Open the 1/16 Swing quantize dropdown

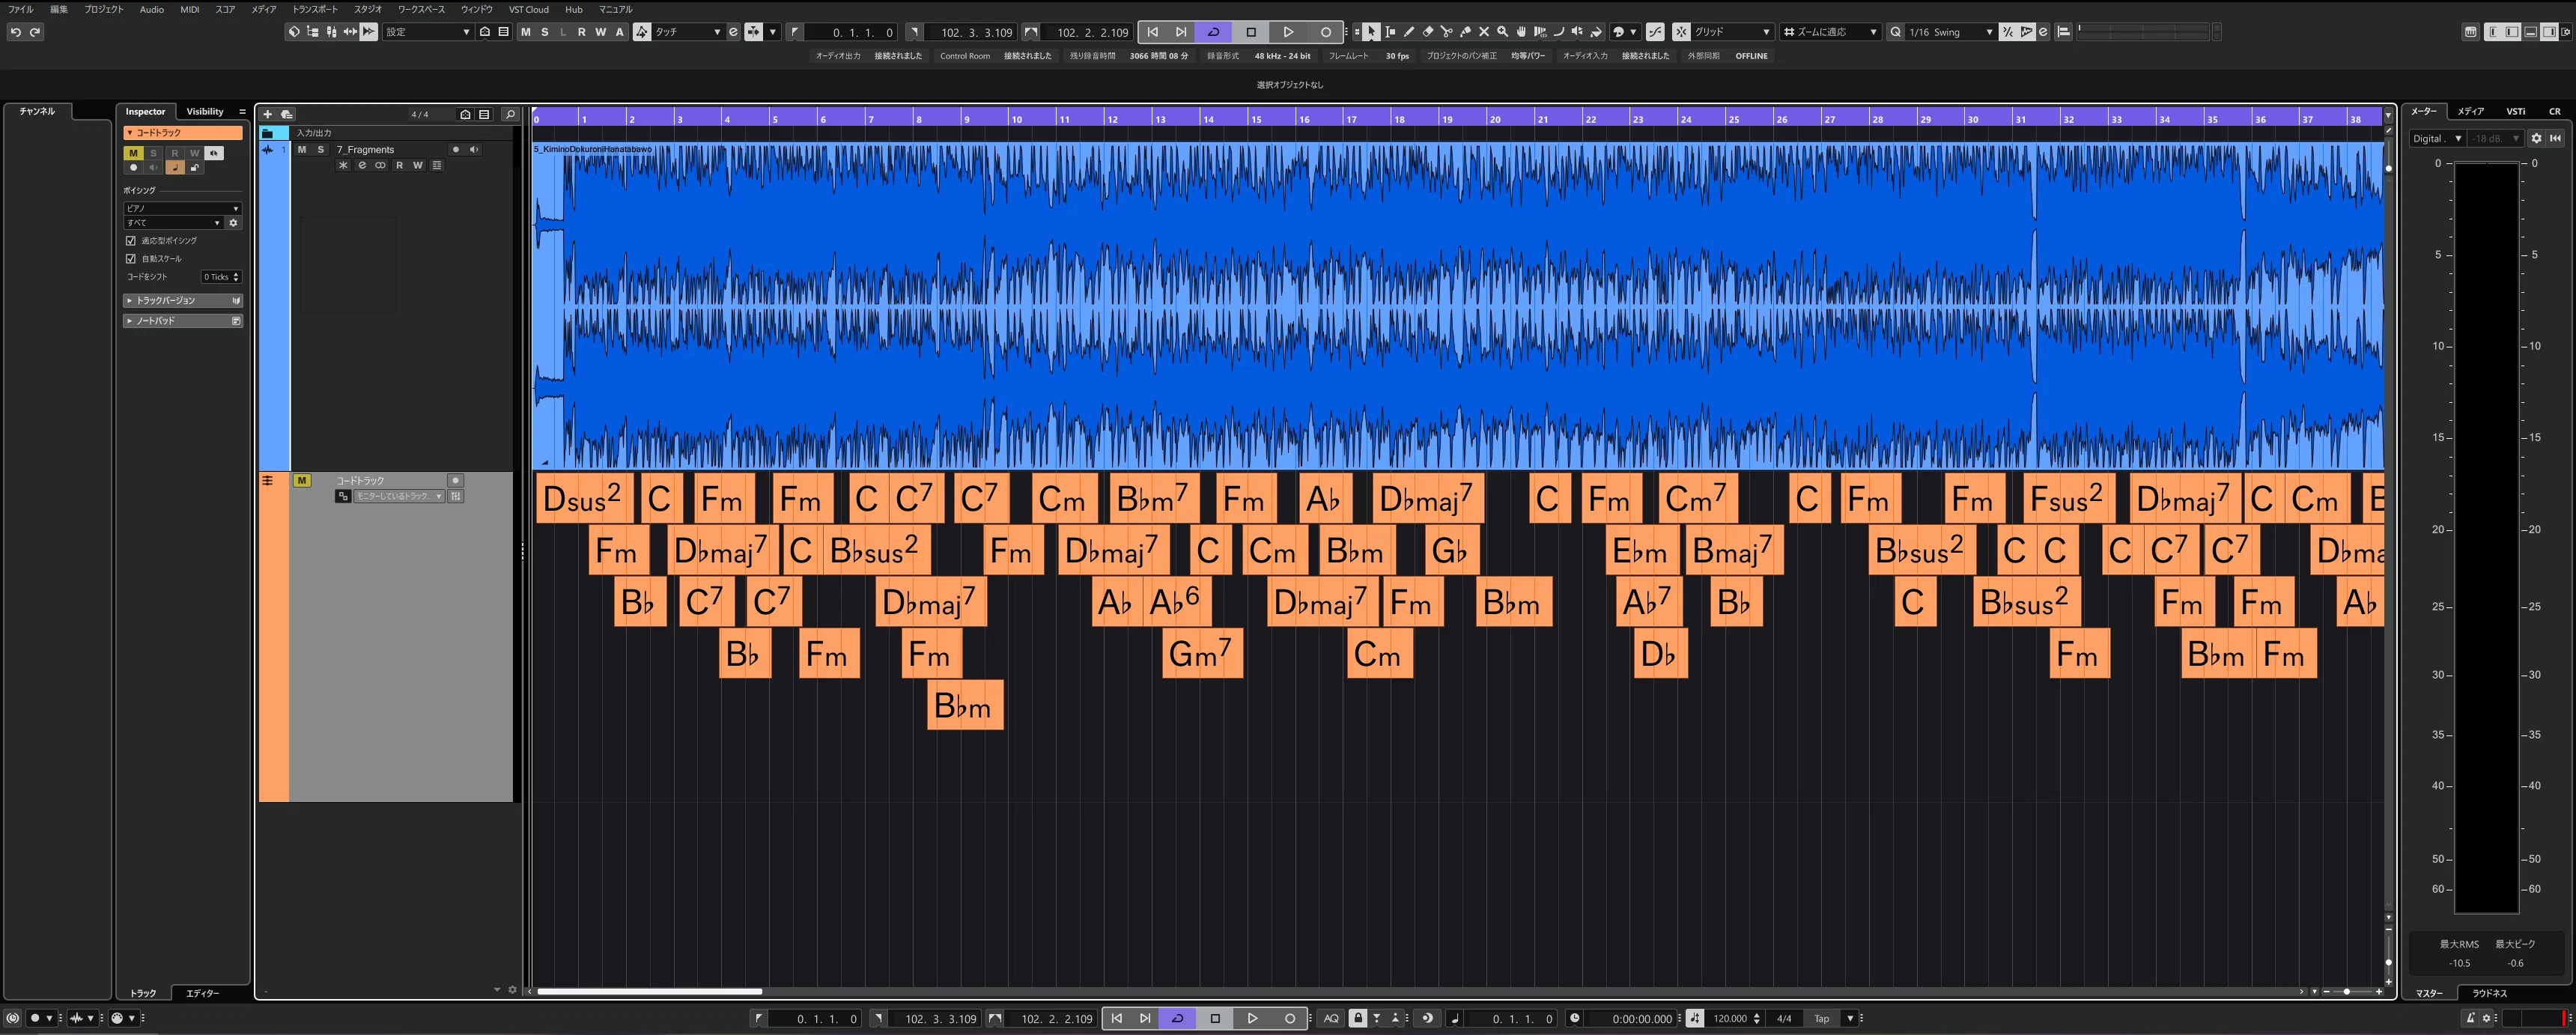pos(1950,32)
